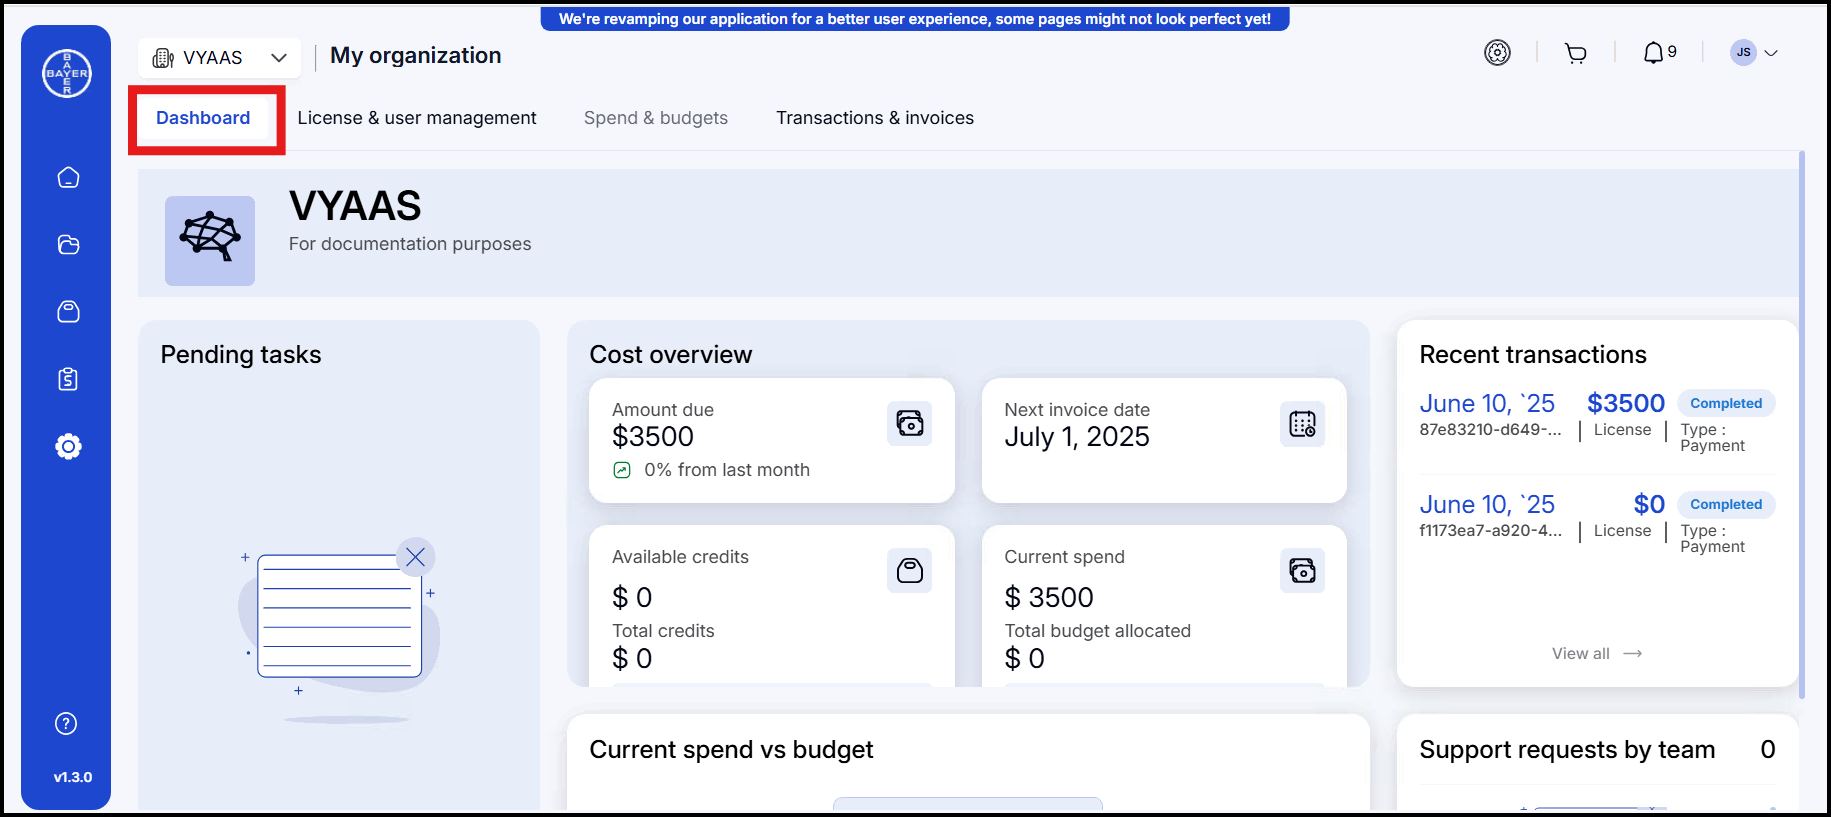
Task: Click the Cost overview heading
Action: tap(671, 355)
